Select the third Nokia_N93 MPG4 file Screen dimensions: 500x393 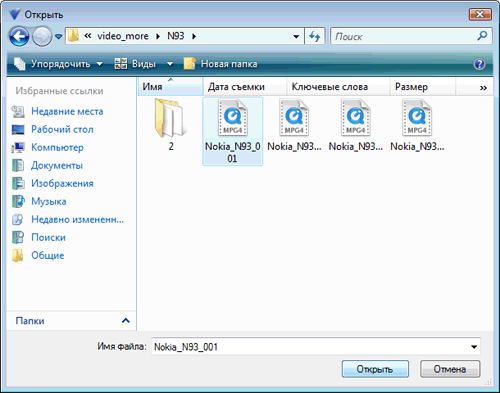point(356,126)
